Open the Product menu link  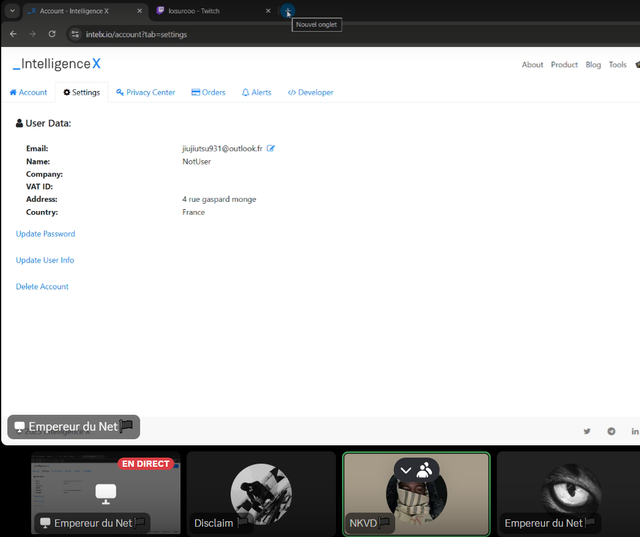click(x=564, y=64)
